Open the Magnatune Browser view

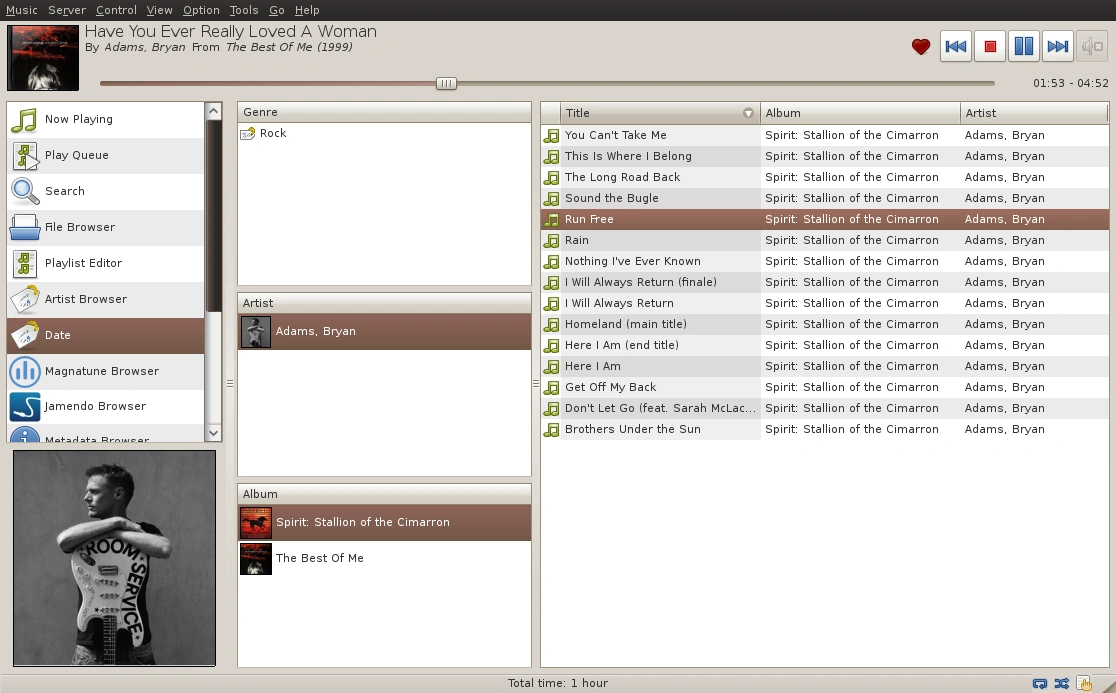pyautogui.click(x=105, y=371)
